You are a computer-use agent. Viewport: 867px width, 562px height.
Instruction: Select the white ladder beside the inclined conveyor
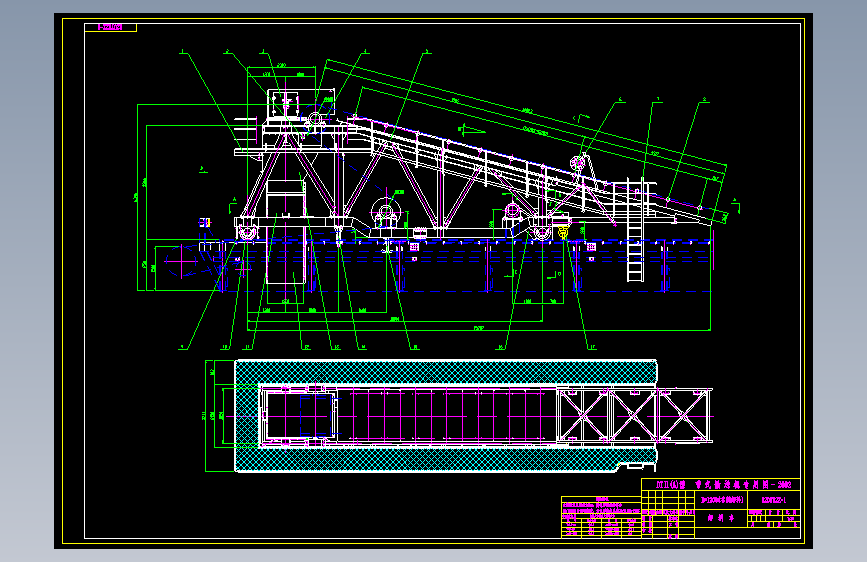pos(635,230)
